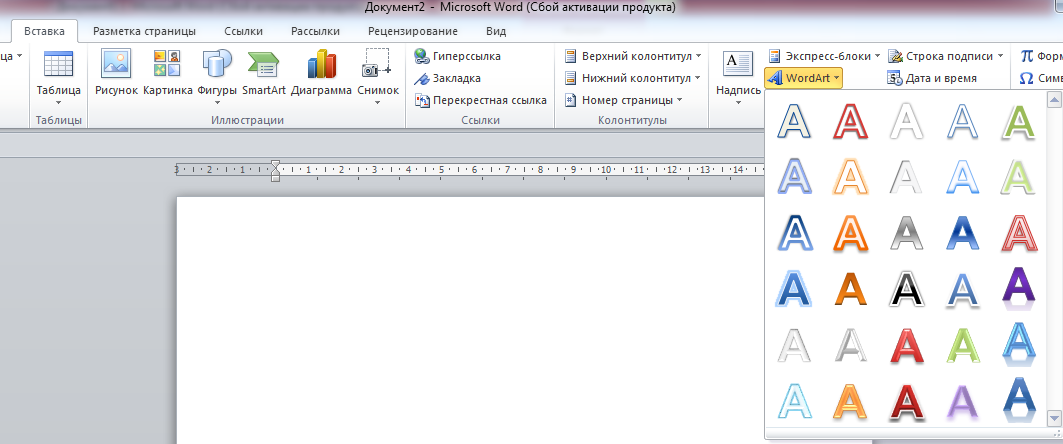This screenshot has width=1063, height=444.
Task: Click the WordArt gallery scroll-down arrow
Action: (x=1054, y=417)
